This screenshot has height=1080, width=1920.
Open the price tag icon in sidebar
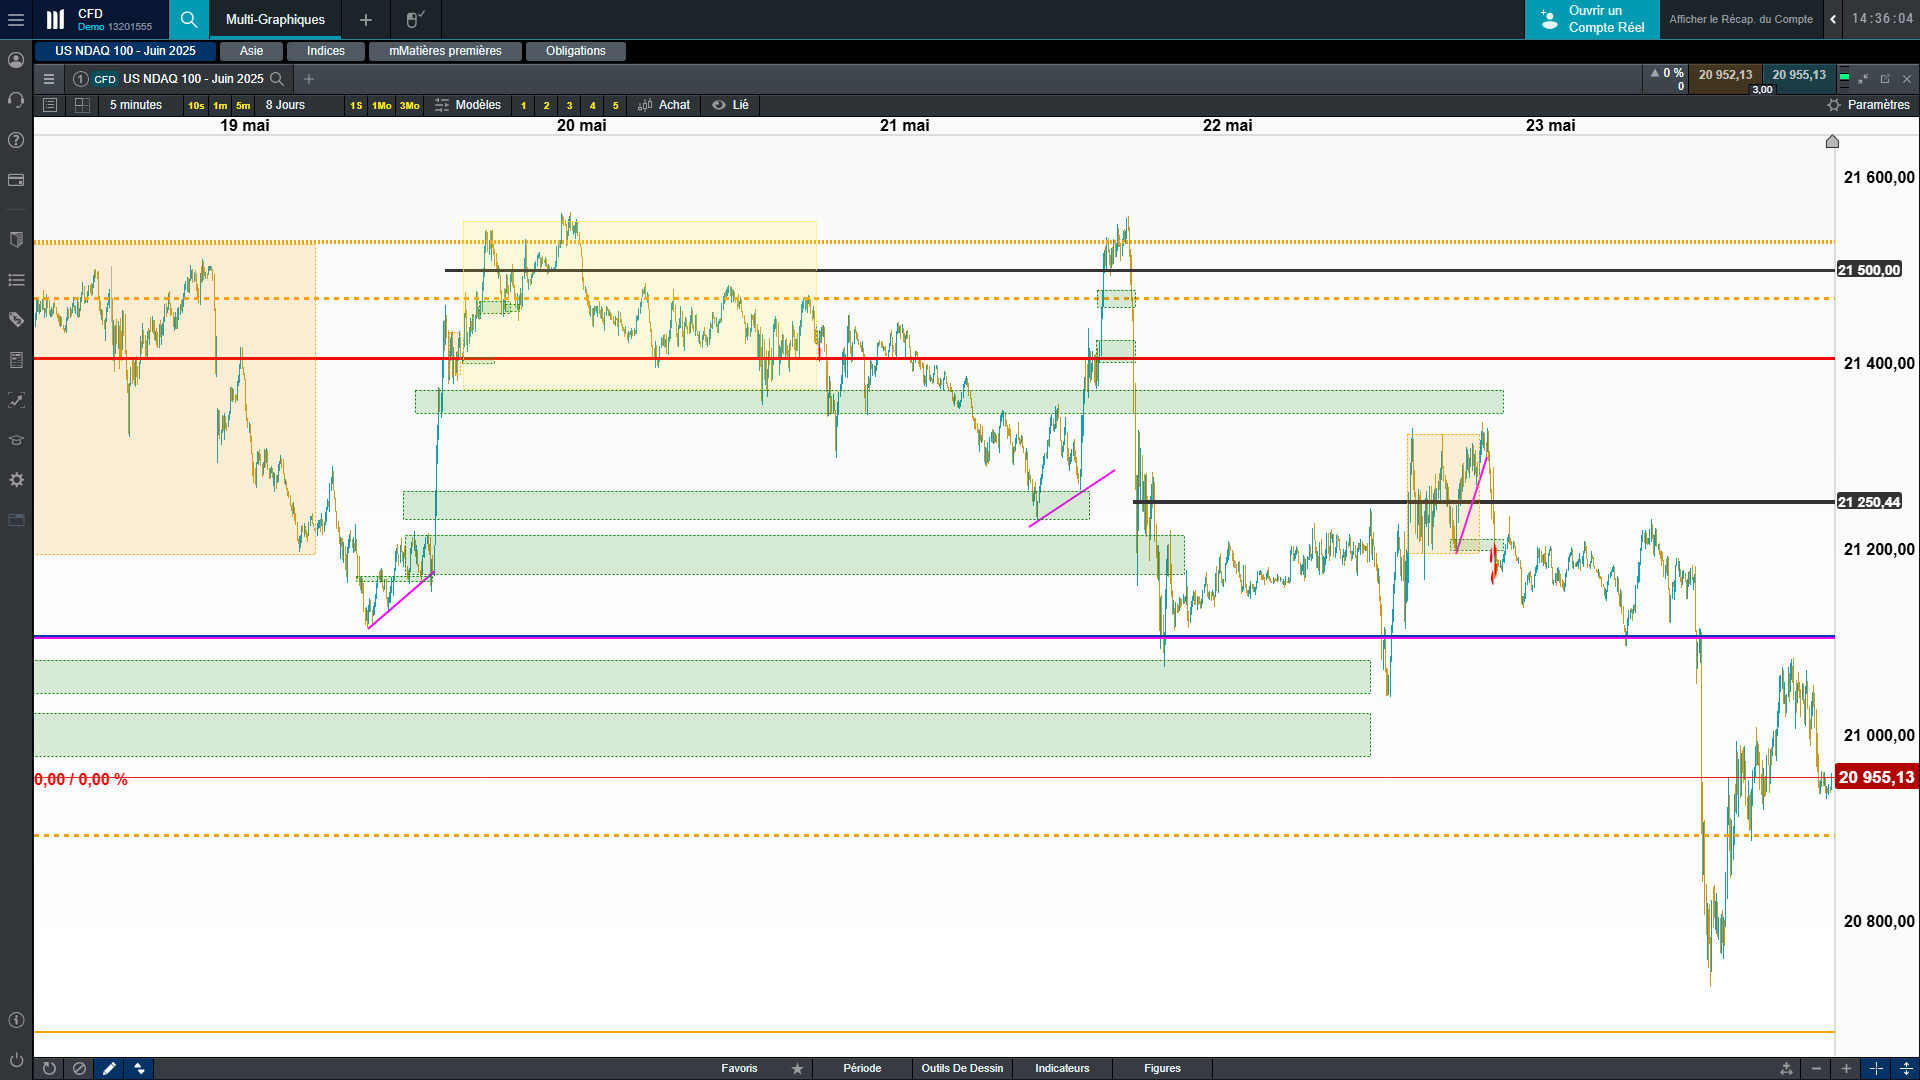pos(16,320)
